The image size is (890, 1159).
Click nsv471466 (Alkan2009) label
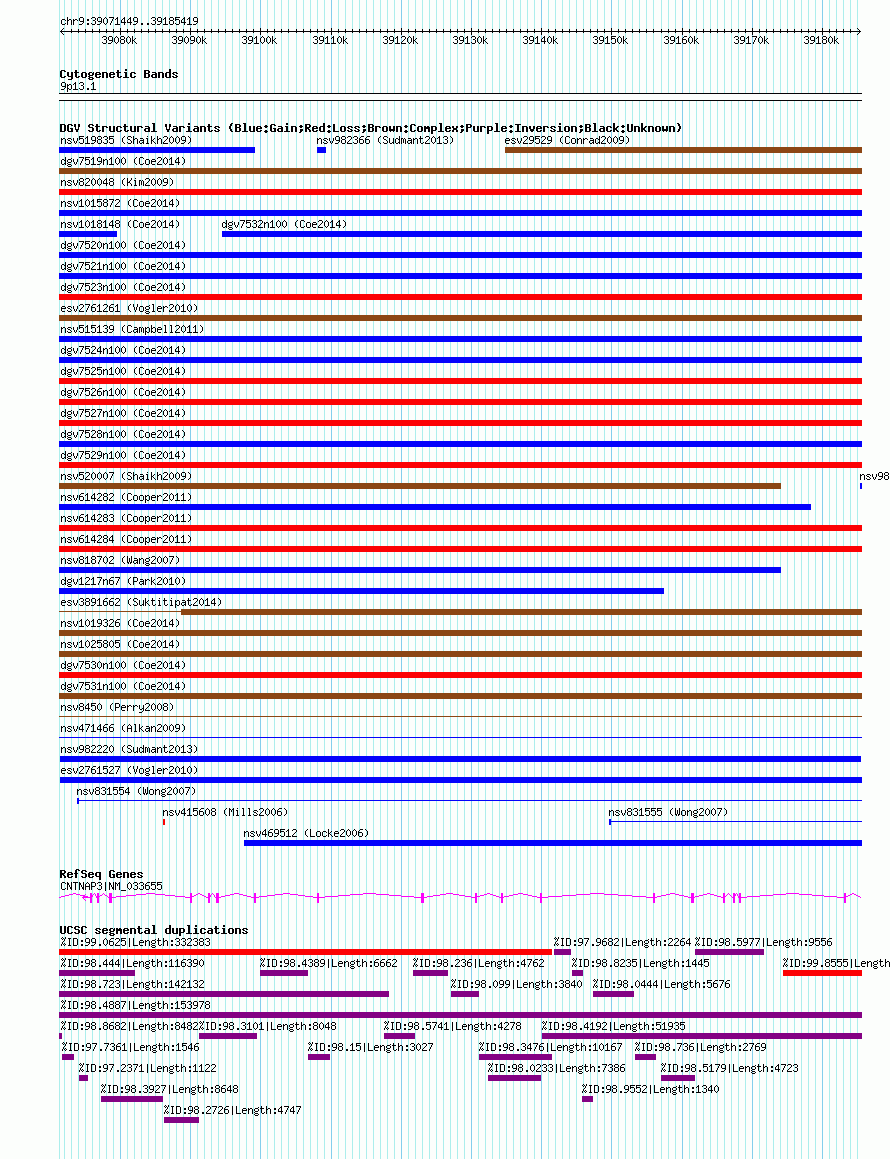pyautogui.click(x=123, y=728)
